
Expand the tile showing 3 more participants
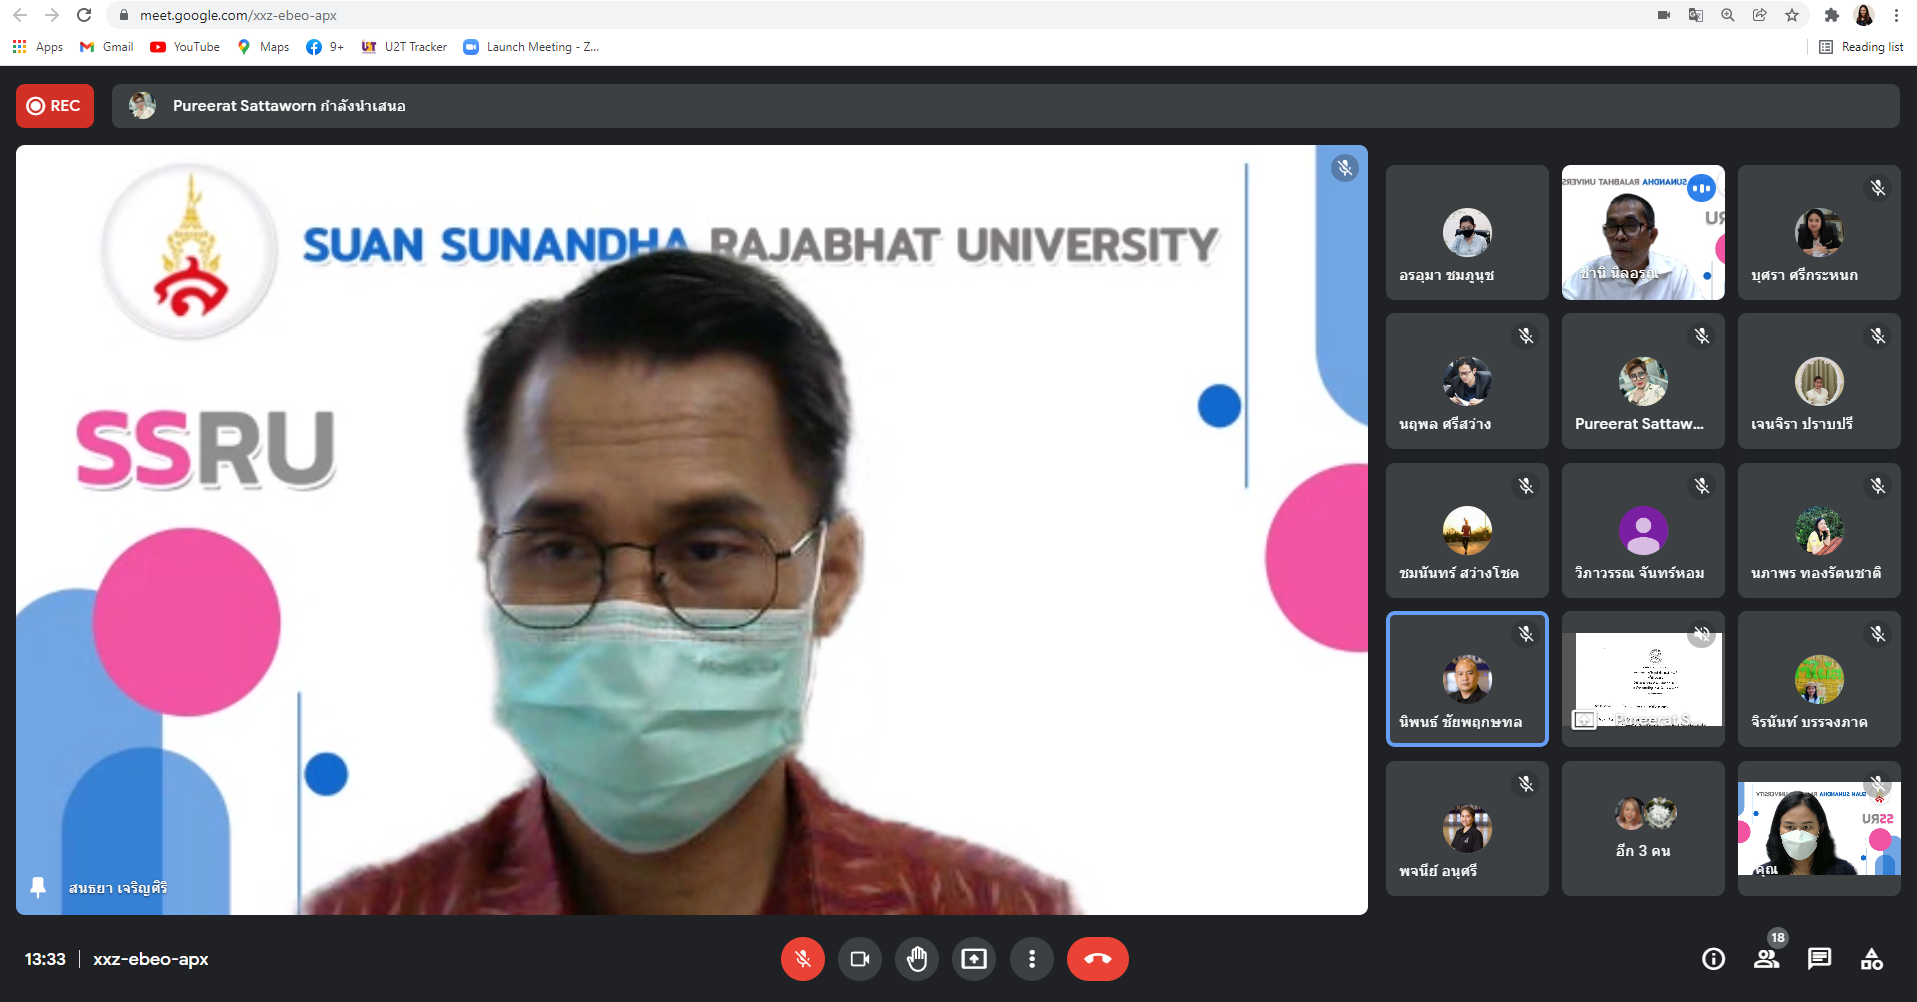1643,828
